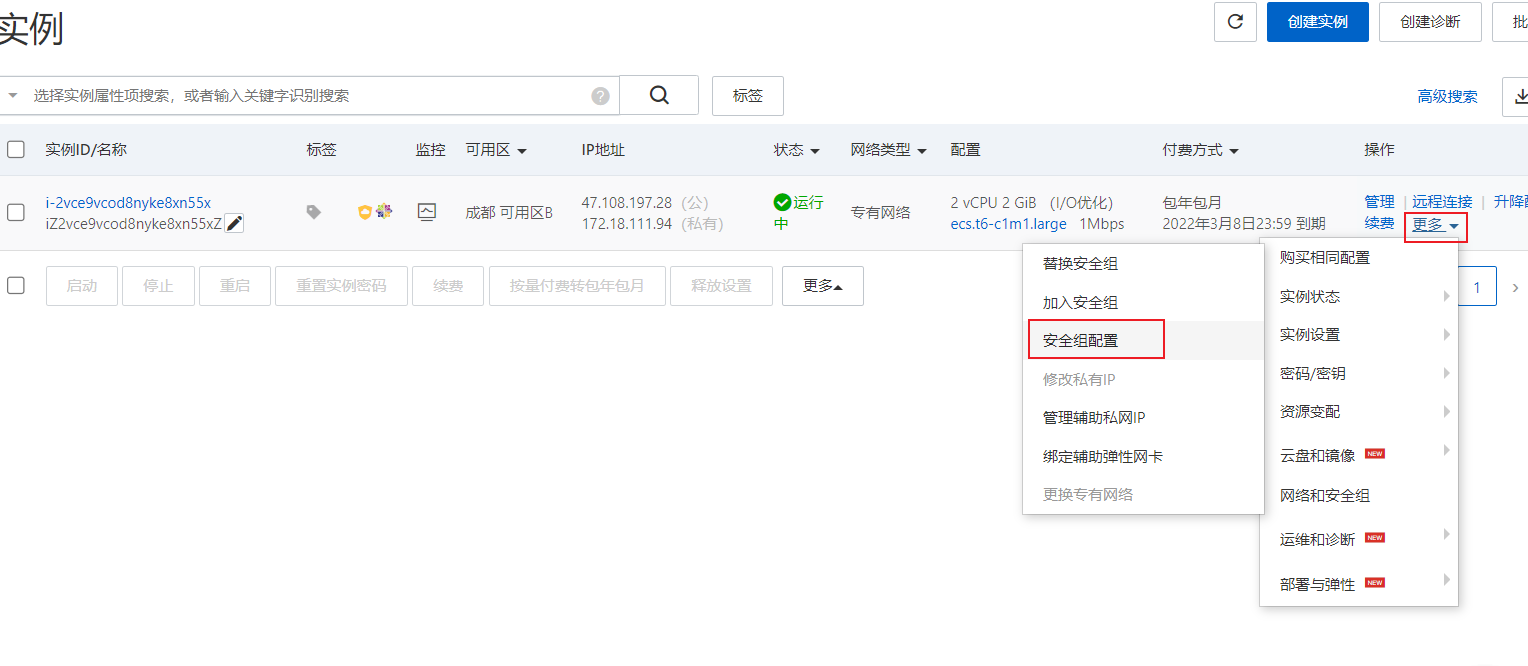Open the 付费方式 column filter
Image resolution: width=1528 pixels, height=666 pixels.
pos(1234,151)
